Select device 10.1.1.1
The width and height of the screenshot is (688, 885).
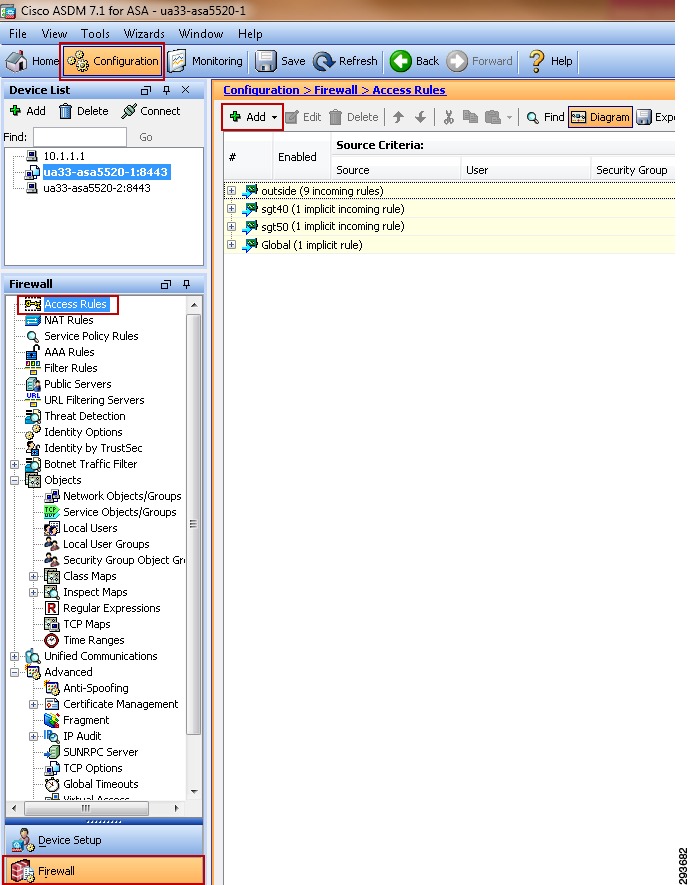coord(64,156)
